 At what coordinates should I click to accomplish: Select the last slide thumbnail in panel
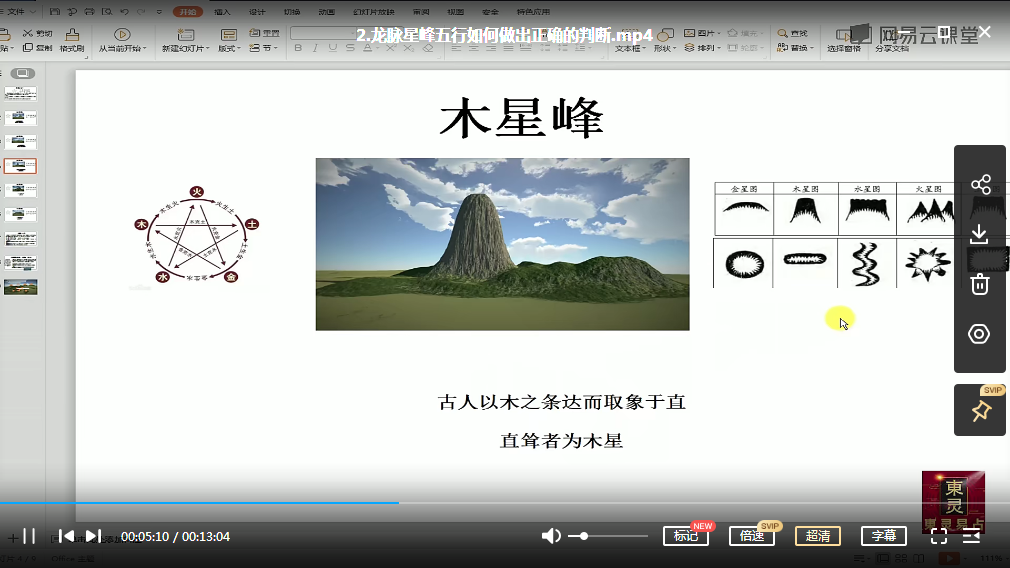pyautogui.click(x=21, y=287)
